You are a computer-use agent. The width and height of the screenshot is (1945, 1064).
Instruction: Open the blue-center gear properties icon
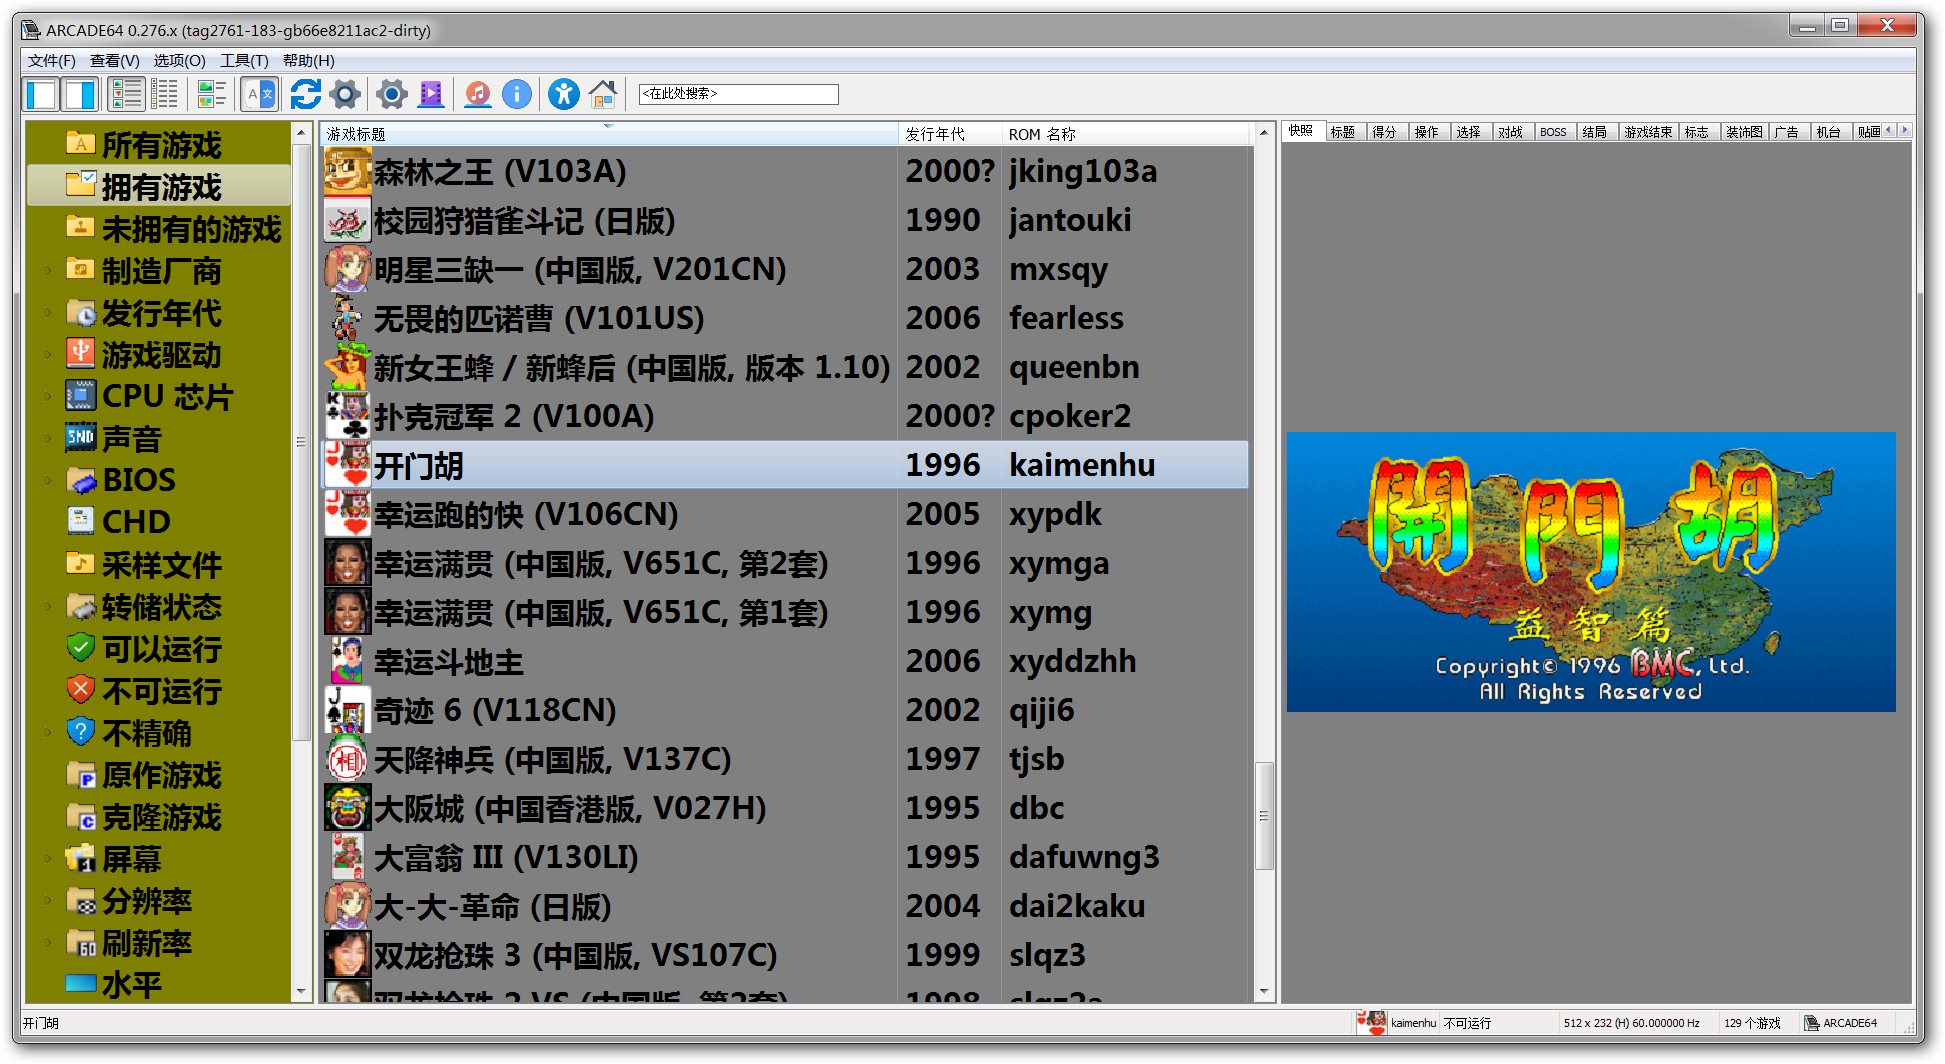[x=392, y=94]
